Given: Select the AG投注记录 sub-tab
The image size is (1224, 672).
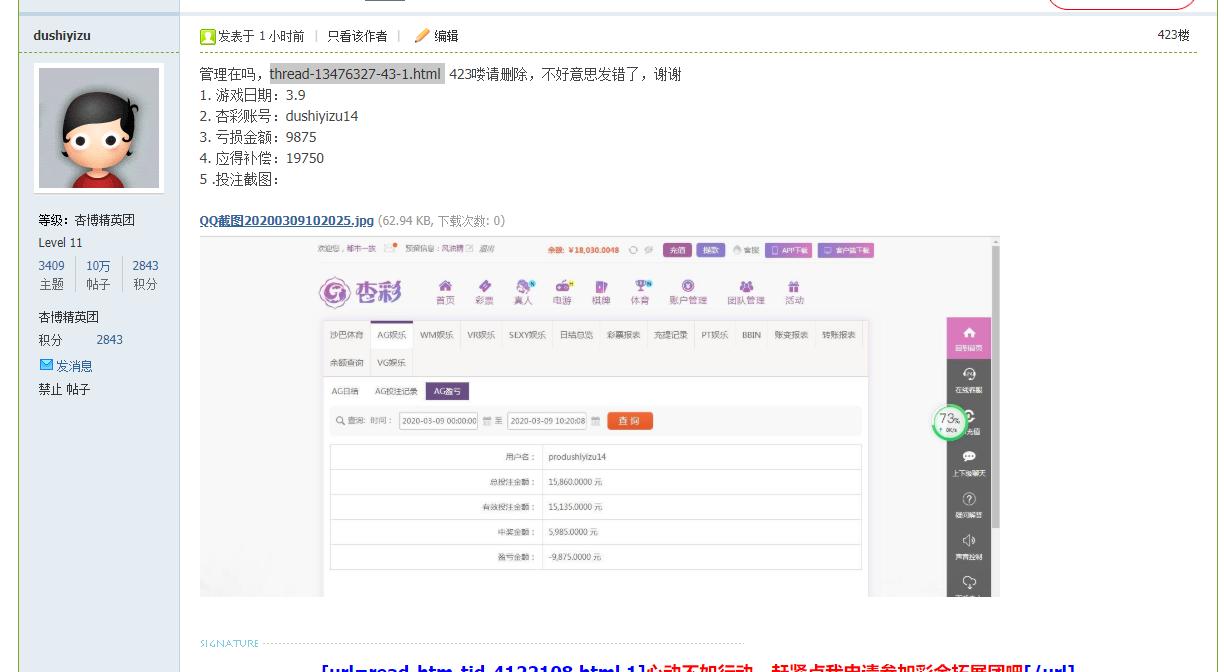Looking at the screenshot, I should (396, 391).
